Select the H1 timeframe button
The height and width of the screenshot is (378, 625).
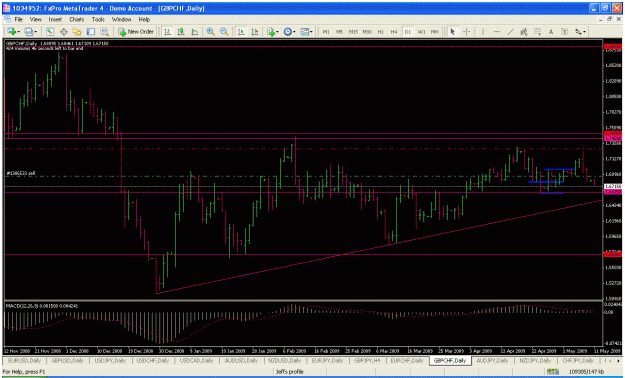point(380,32)
